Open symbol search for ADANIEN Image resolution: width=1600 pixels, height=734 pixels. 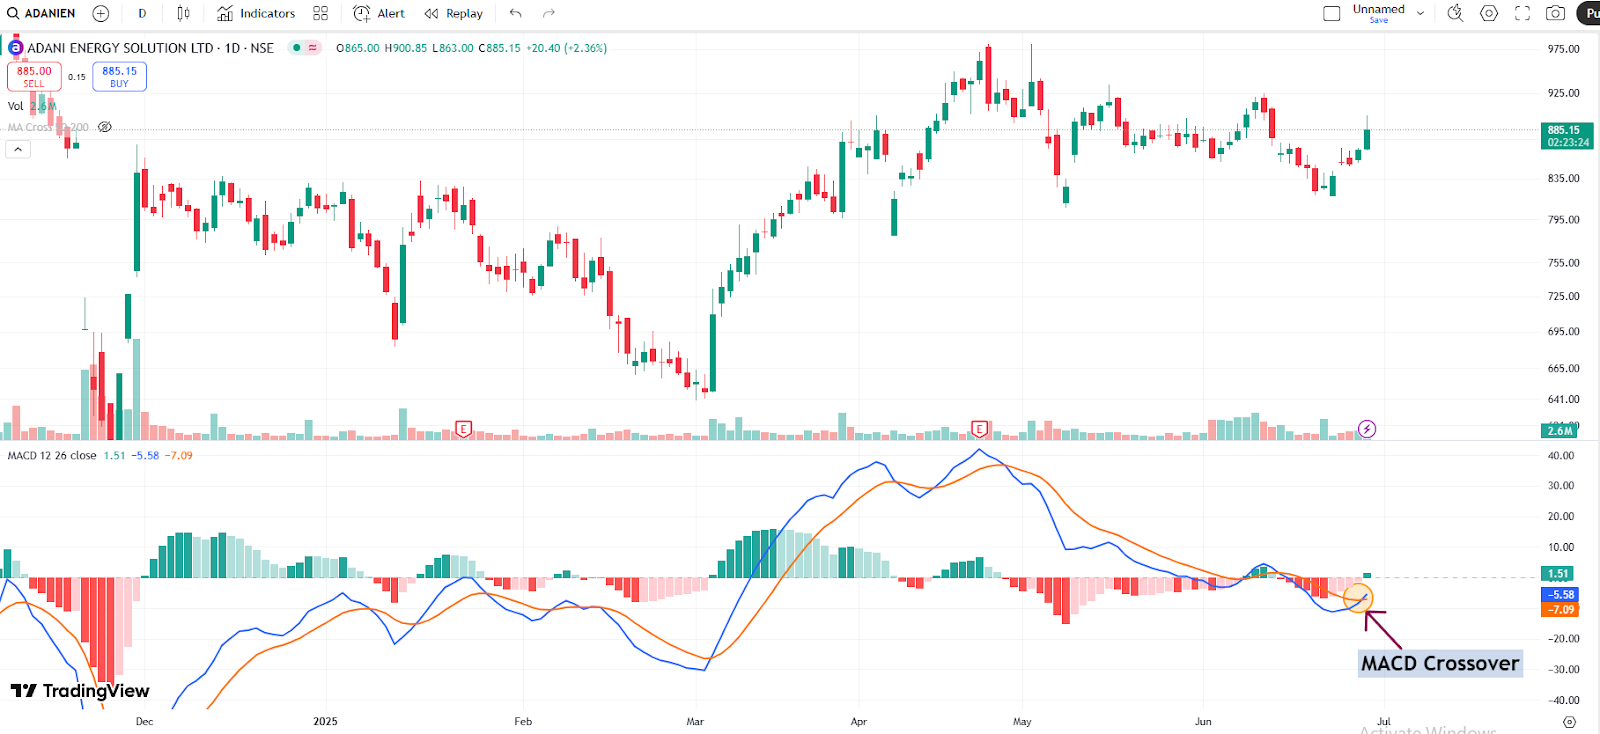tap(41, 13)
